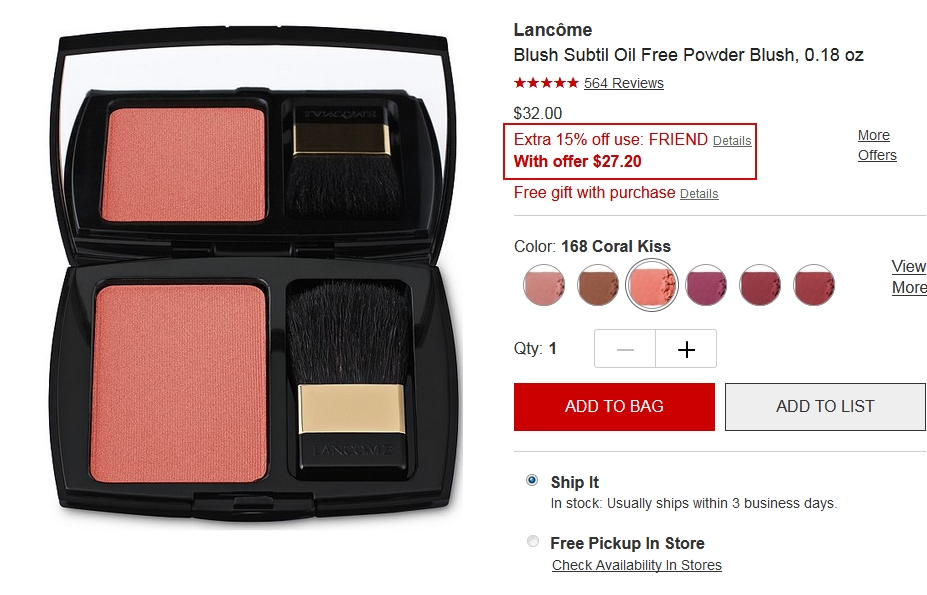Open Details for free gift with purchase

(699, 193)
